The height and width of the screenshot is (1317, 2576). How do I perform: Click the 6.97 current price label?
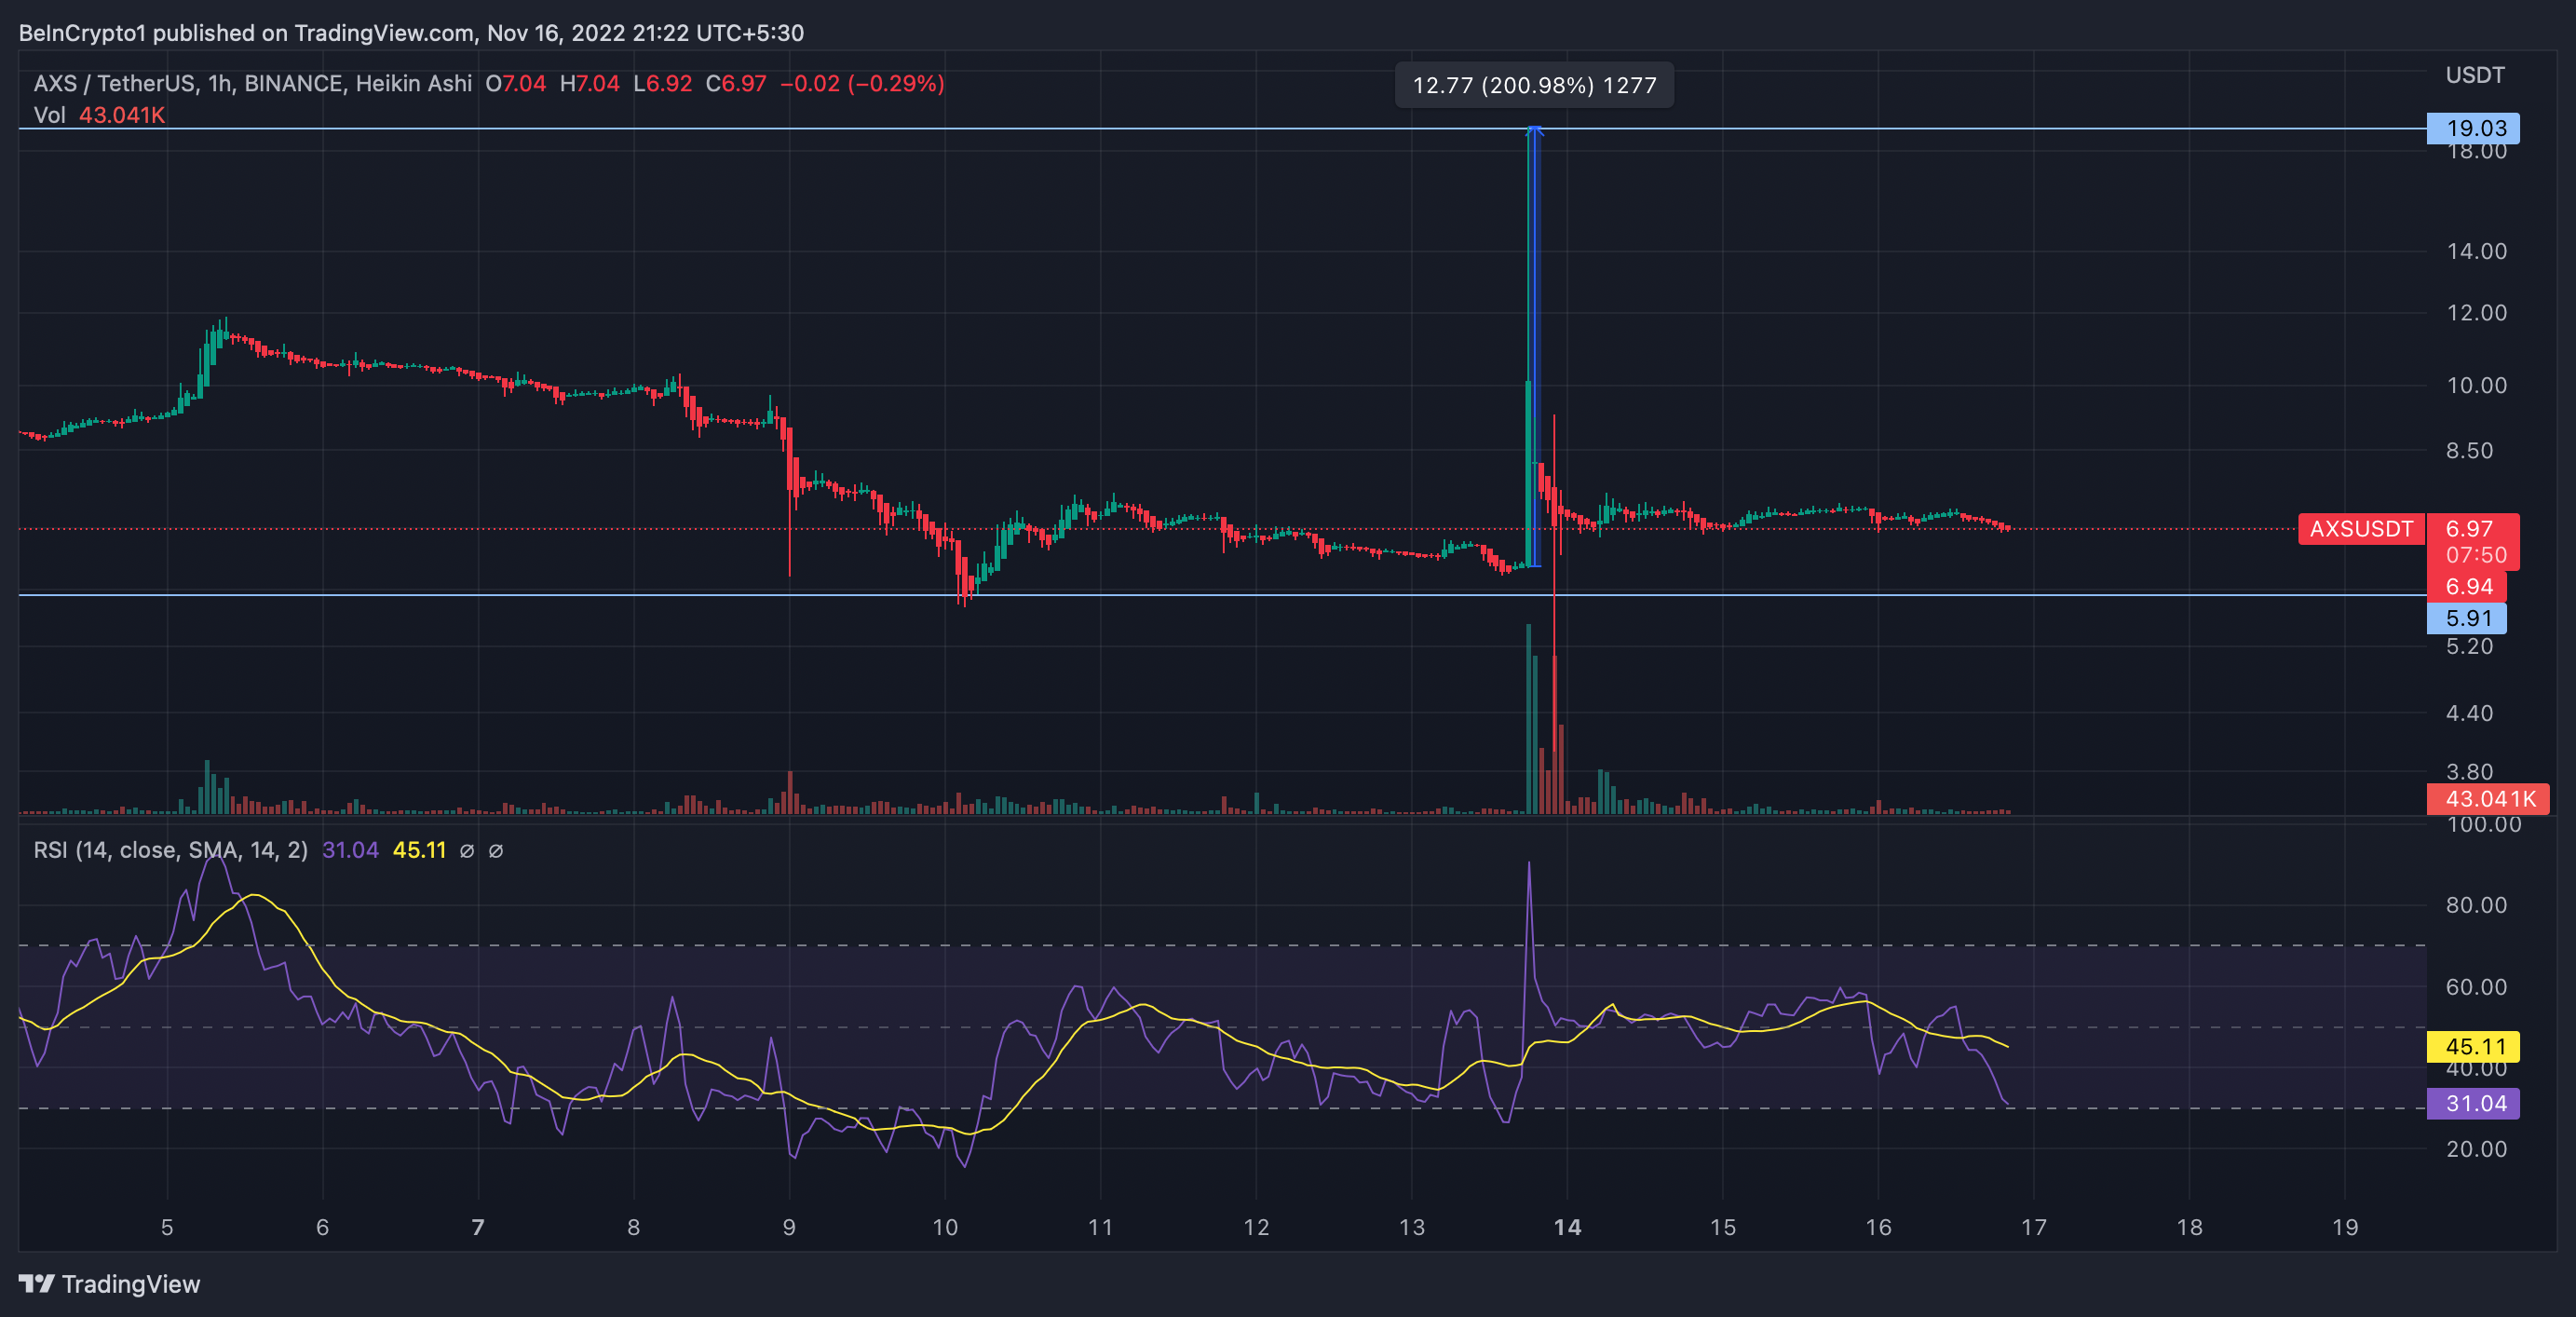[2468, 529]
